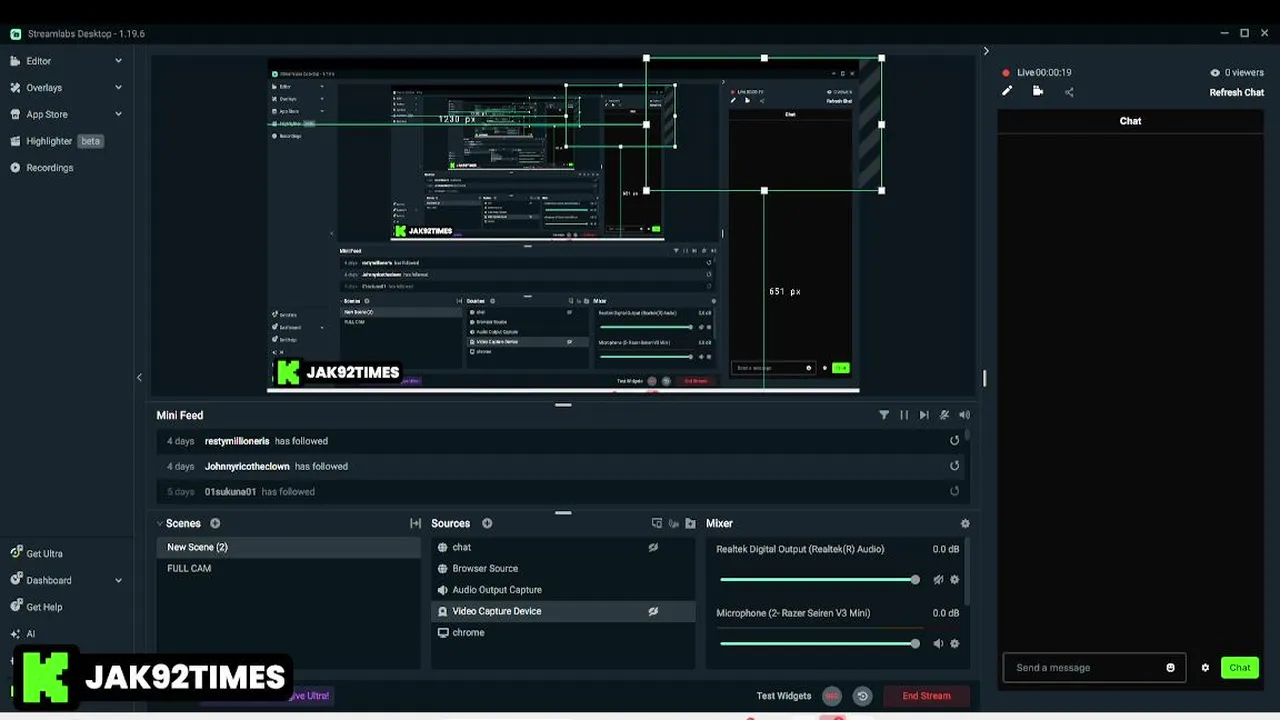Expand the Overlays dropdown chevron

coord(118,88)
